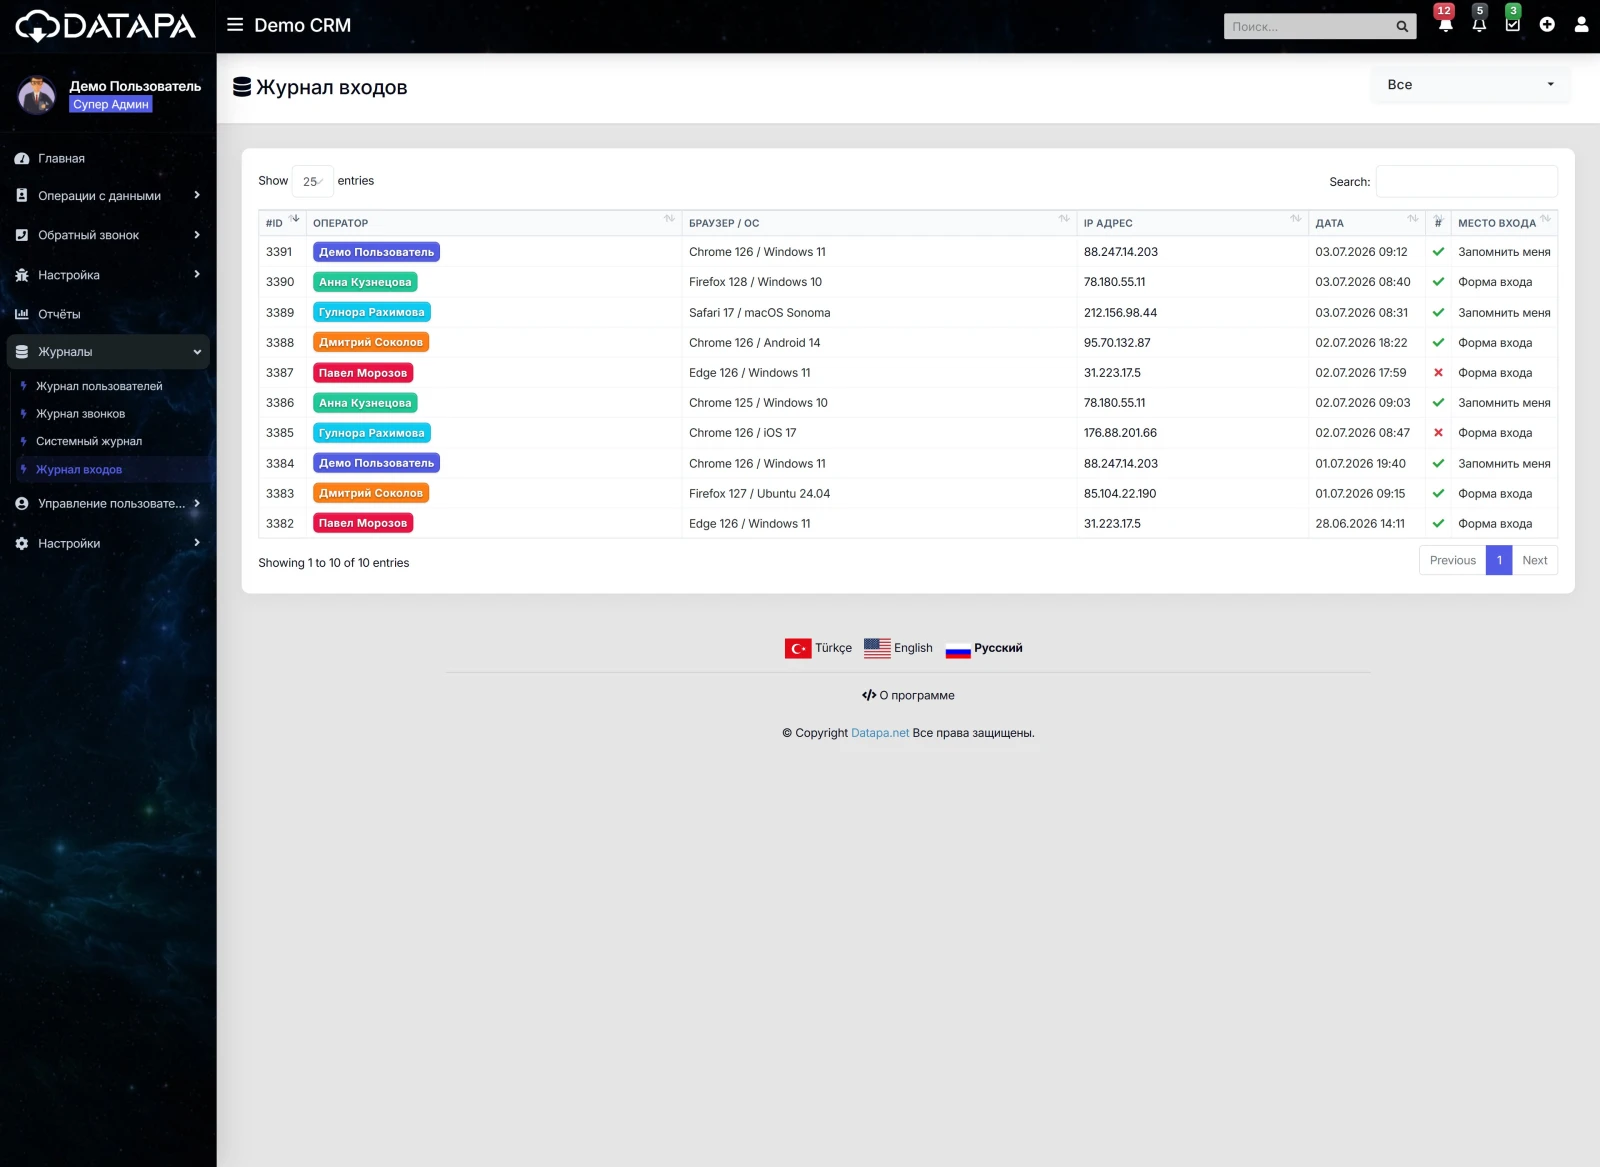The height and width of the screenshot is (1167, 1600).
Task: Sort table by ДАТА column
Action: (x=1366, y=223)
